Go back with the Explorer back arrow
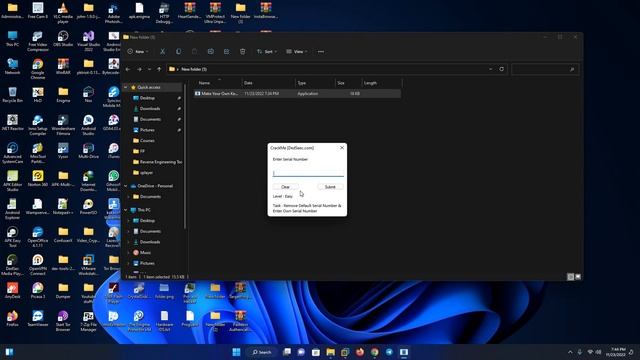Image resolution: width=640 pixels, height=360 pixels. point(128,69)
